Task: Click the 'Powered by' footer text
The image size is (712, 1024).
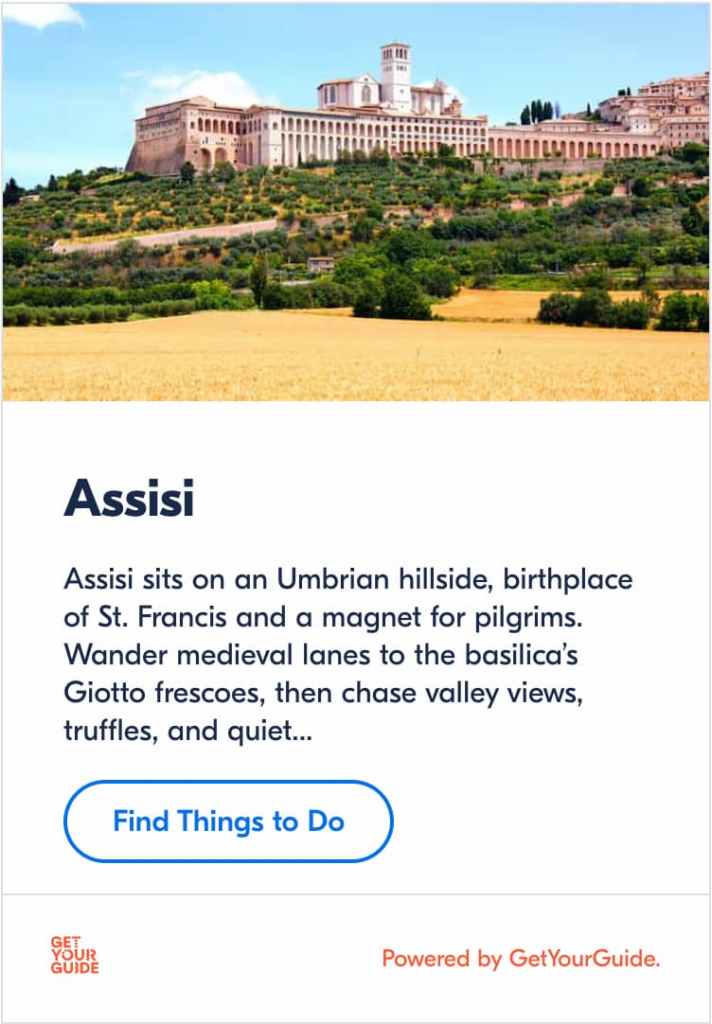Action: point(441,959)
